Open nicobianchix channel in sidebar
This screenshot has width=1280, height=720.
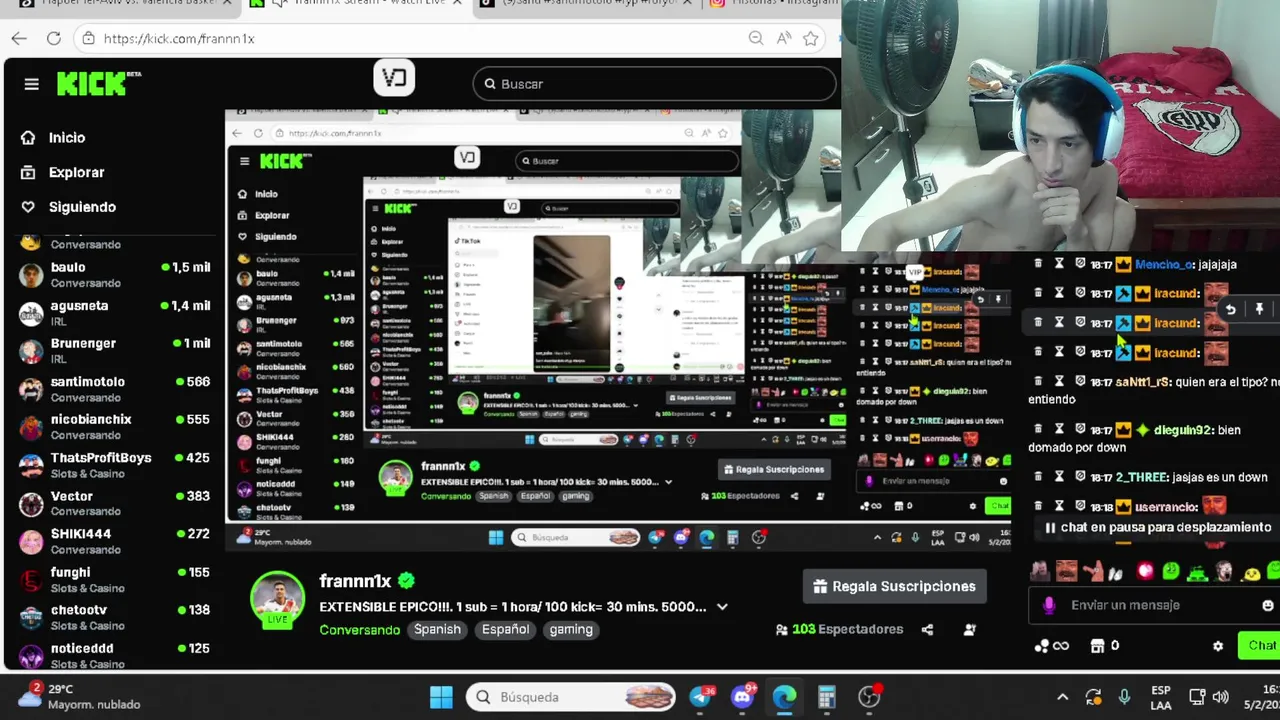click(x=115, y=427)
